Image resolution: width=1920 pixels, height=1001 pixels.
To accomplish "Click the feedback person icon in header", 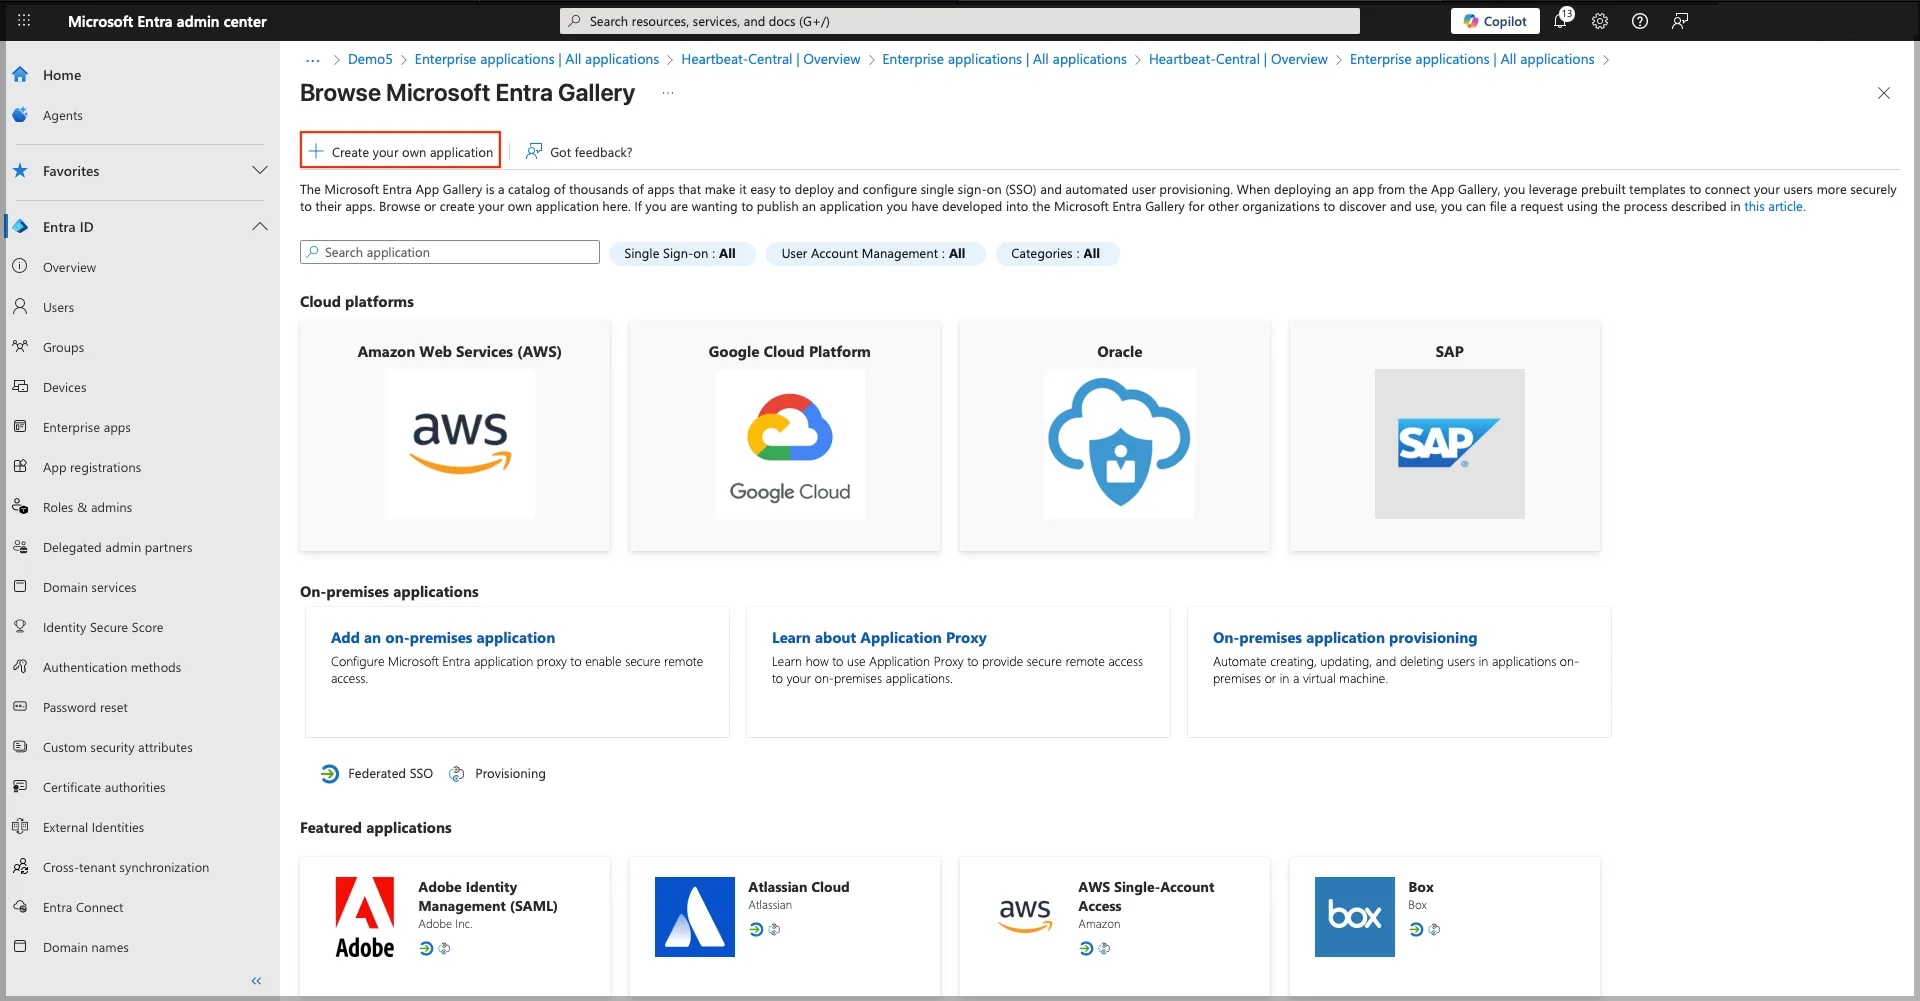I will [x=1680, y=21].
